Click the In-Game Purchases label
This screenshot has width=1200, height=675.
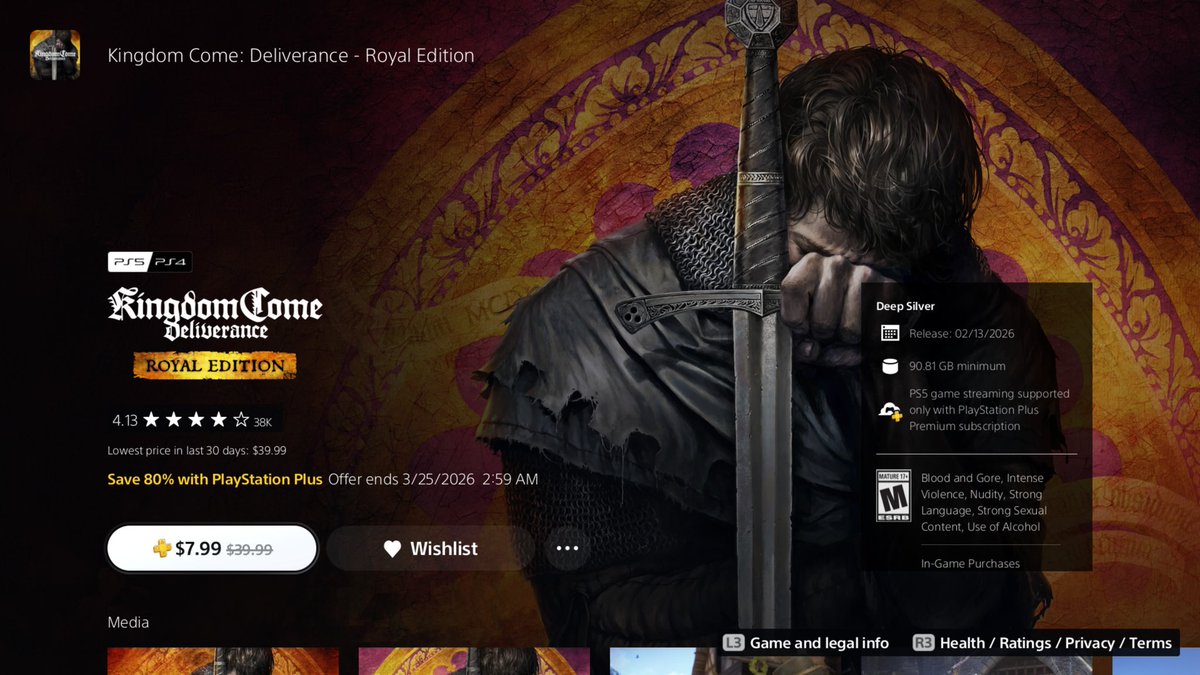tap(970, 563)
